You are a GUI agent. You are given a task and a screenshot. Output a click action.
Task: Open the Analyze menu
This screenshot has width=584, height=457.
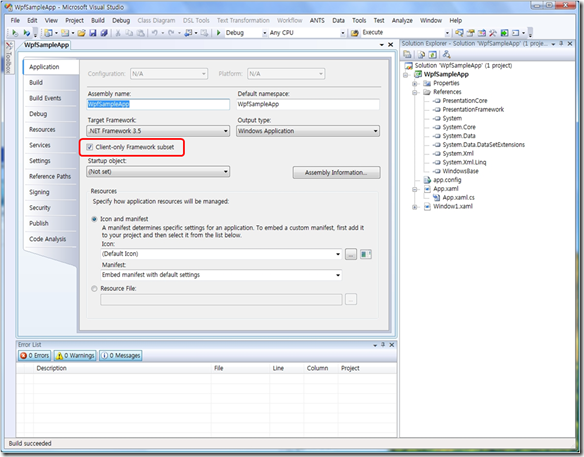point(402,20)
